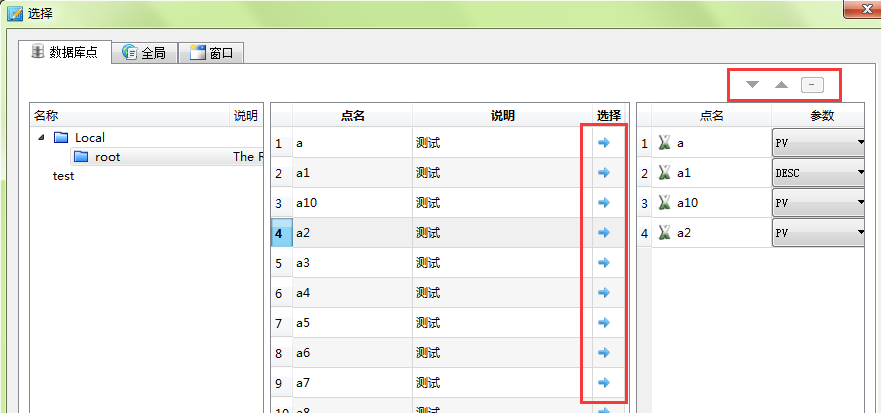881x413 pixels.
Task: Collapse the Local tree node
Action: point(41,138)
